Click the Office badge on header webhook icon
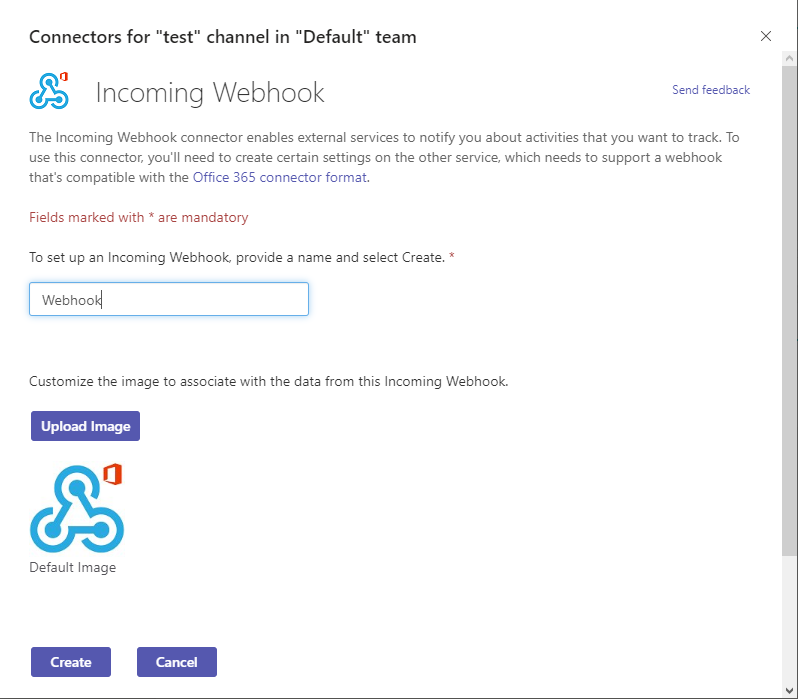 [x=64, y=77]
